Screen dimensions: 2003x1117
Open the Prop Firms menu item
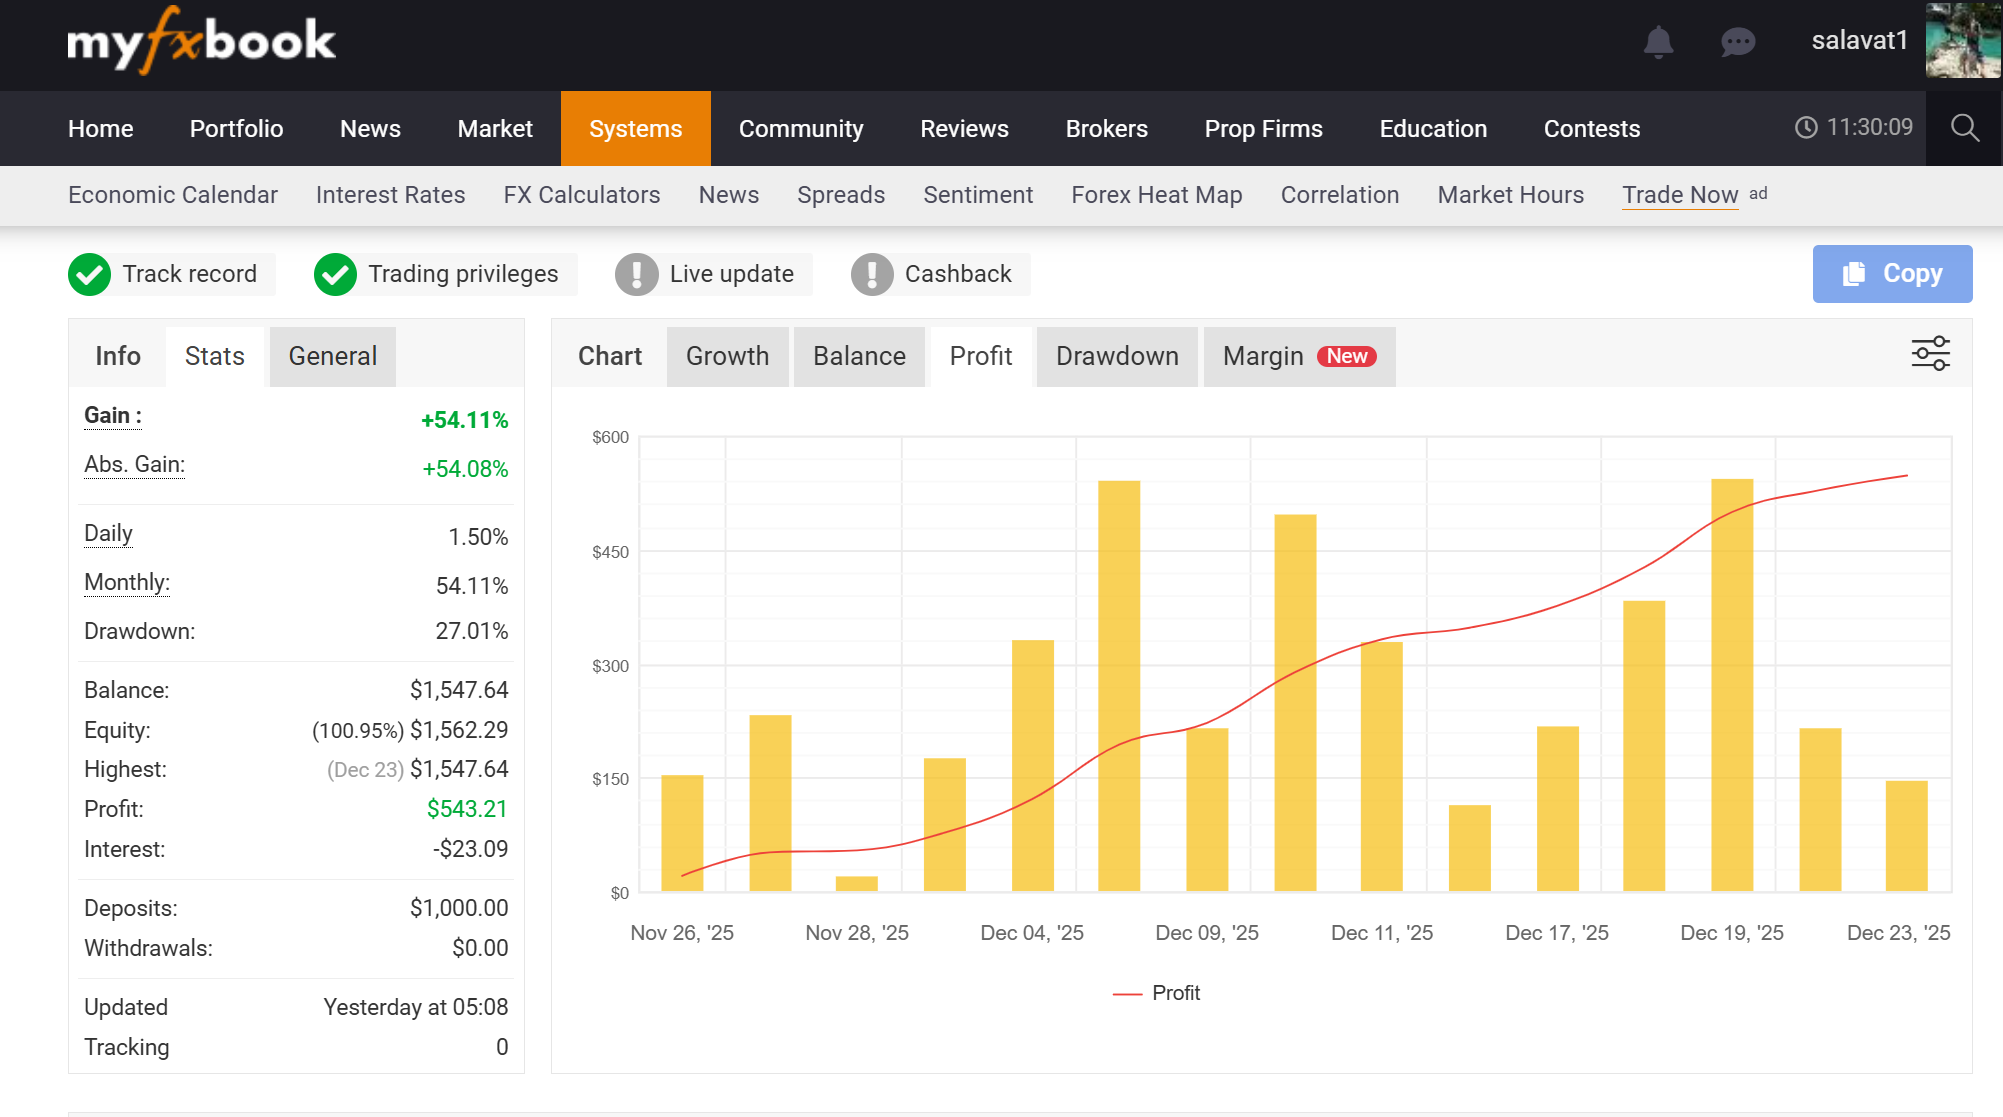point(1263,129)
